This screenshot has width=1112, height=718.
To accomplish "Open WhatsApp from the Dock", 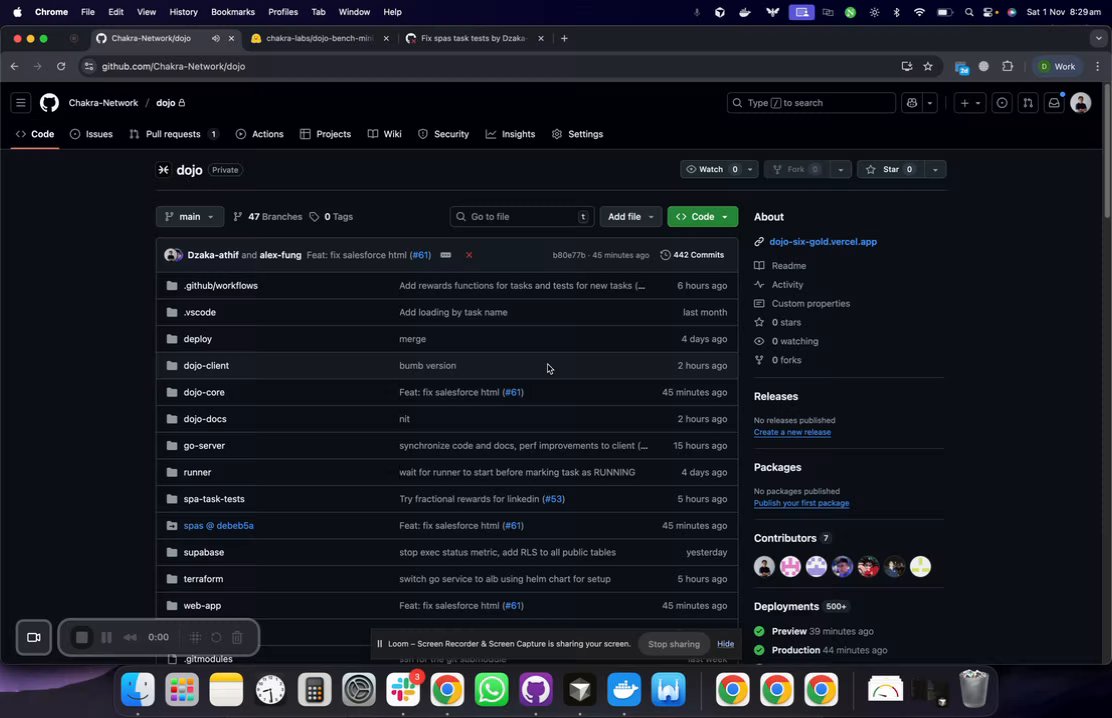I will pos(491,690).
